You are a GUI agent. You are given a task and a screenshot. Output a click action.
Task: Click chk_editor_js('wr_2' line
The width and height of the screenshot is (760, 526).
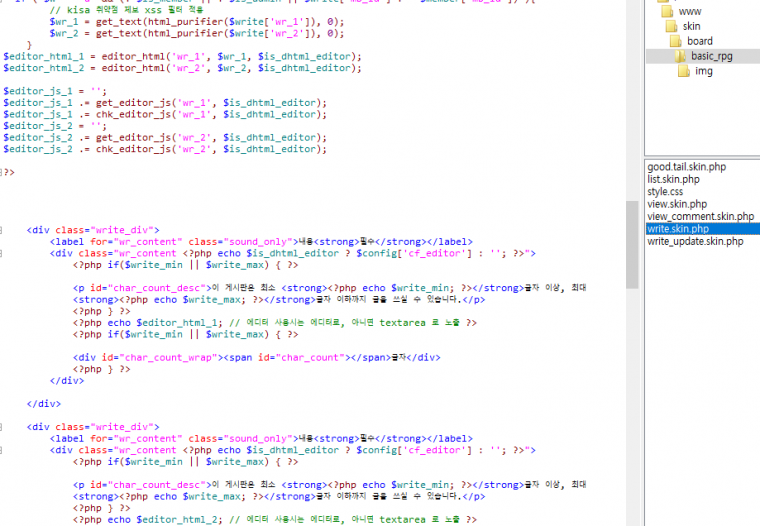[165, 149]
